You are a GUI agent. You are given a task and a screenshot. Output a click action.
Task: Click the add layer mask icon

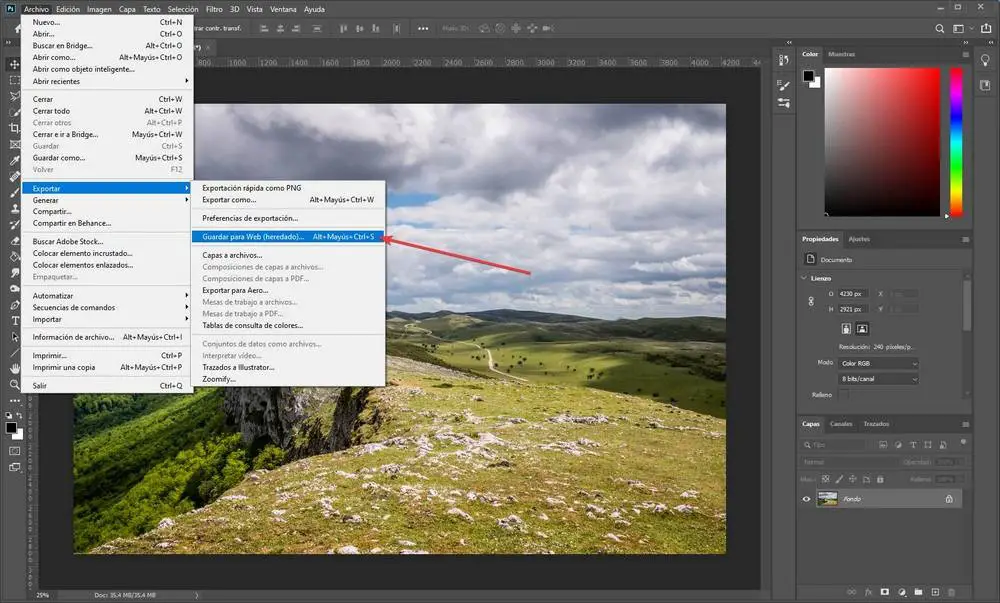[885, 592]
